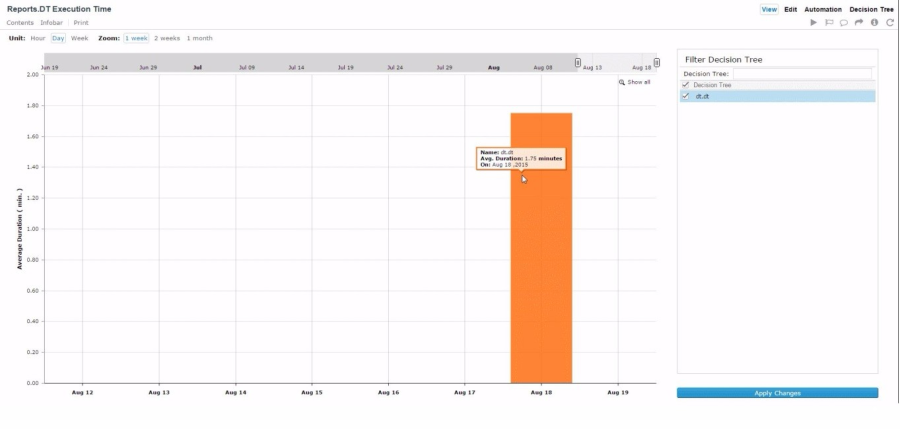Set unit to Week
Viewport: 900px width, 429px height.
[x=79, y=38]
